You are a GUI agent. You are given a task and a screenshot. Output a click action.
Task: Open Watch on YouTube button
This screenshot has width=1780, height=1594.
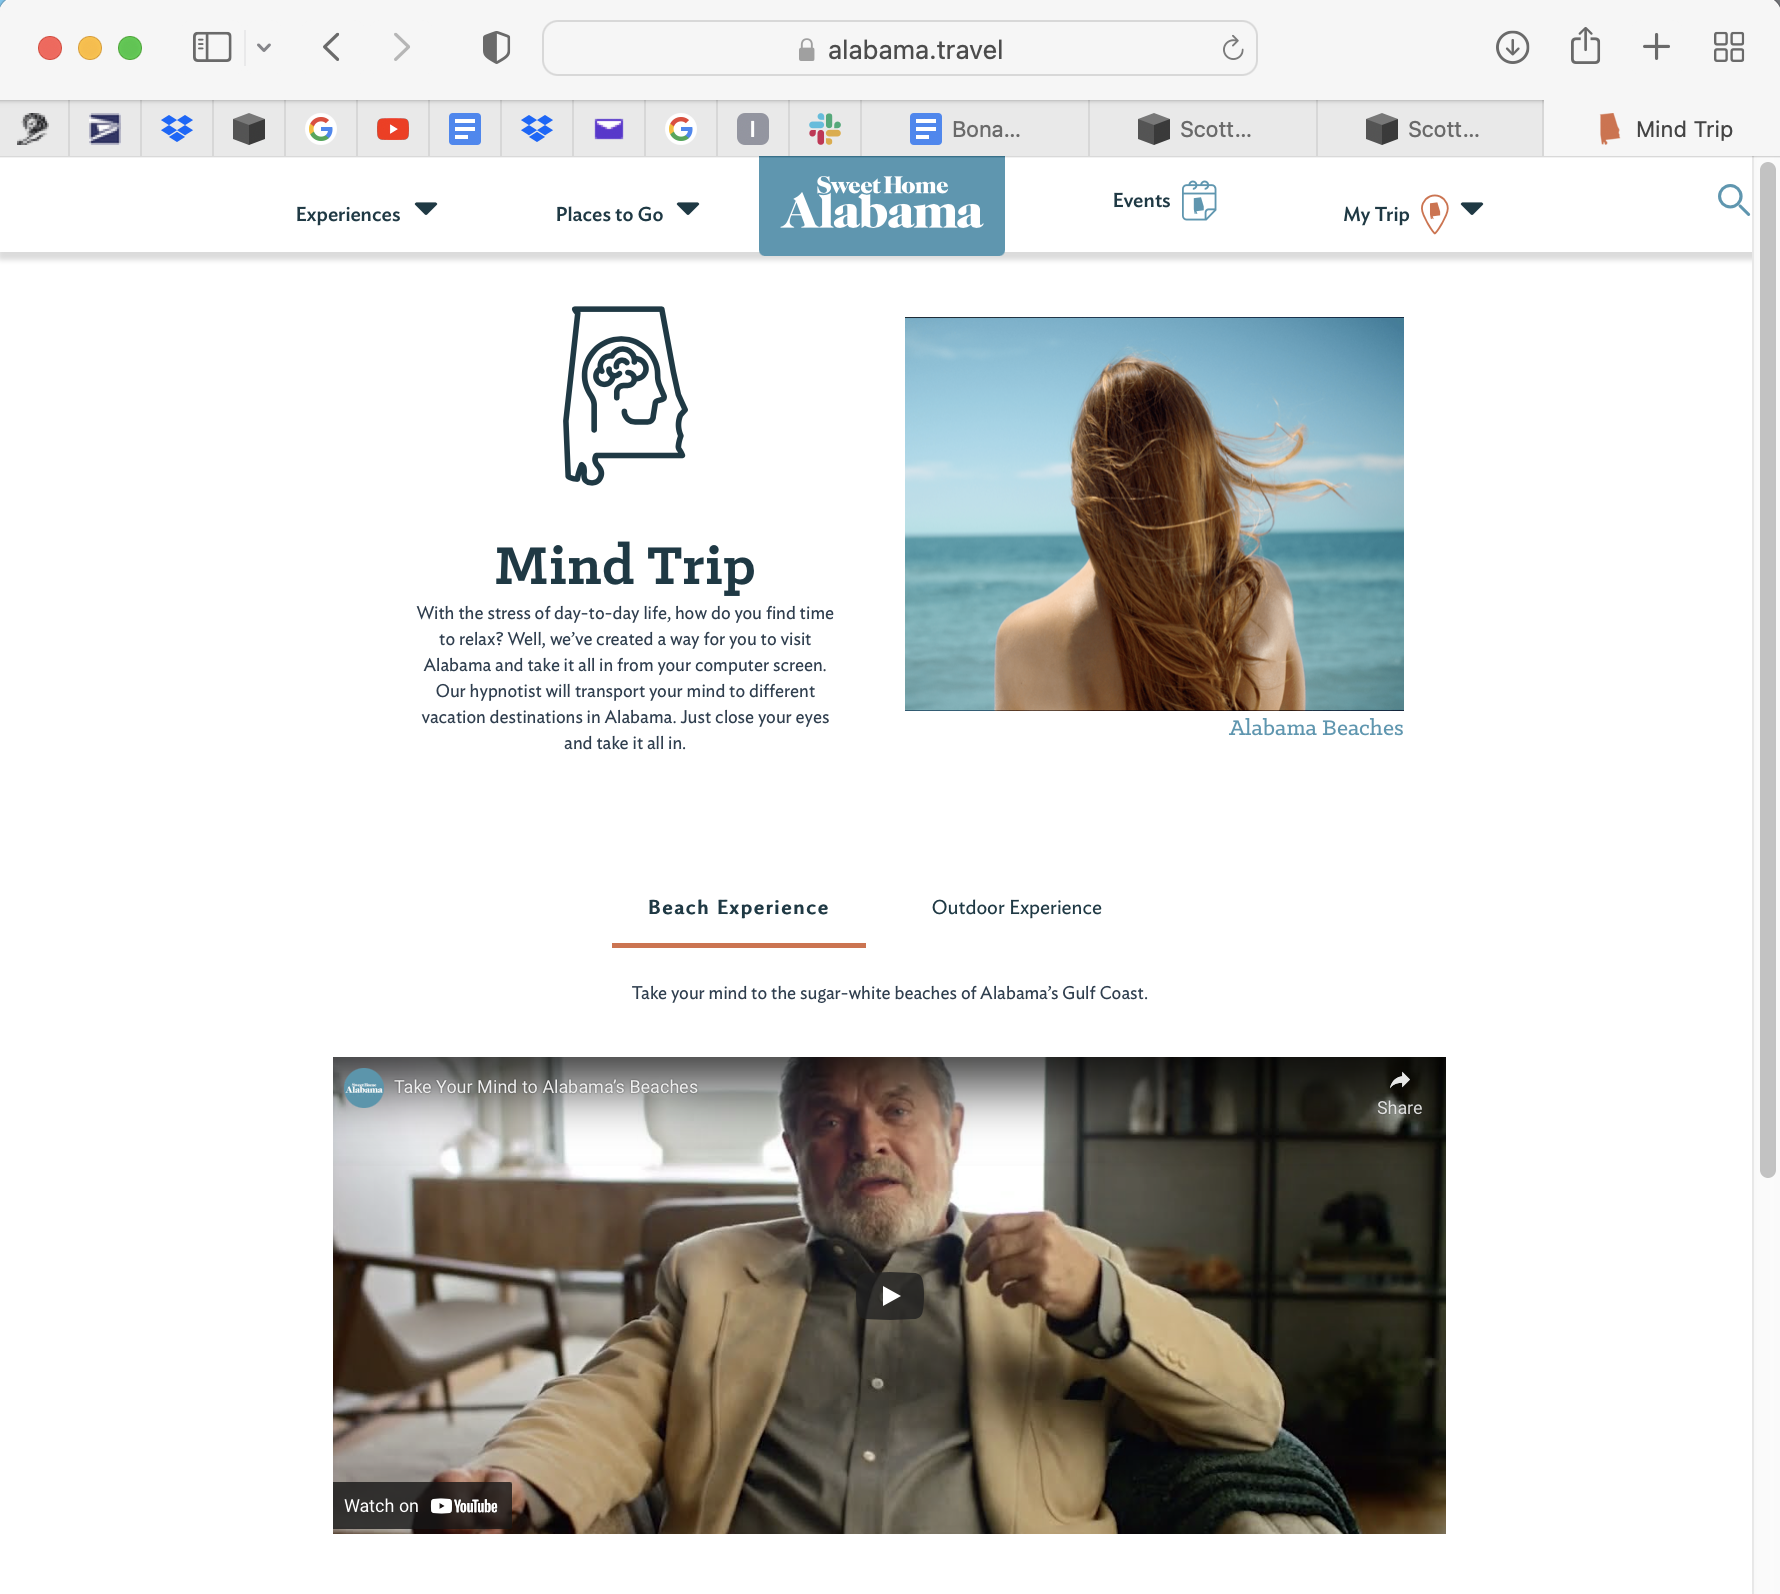tap(421, 1506)
